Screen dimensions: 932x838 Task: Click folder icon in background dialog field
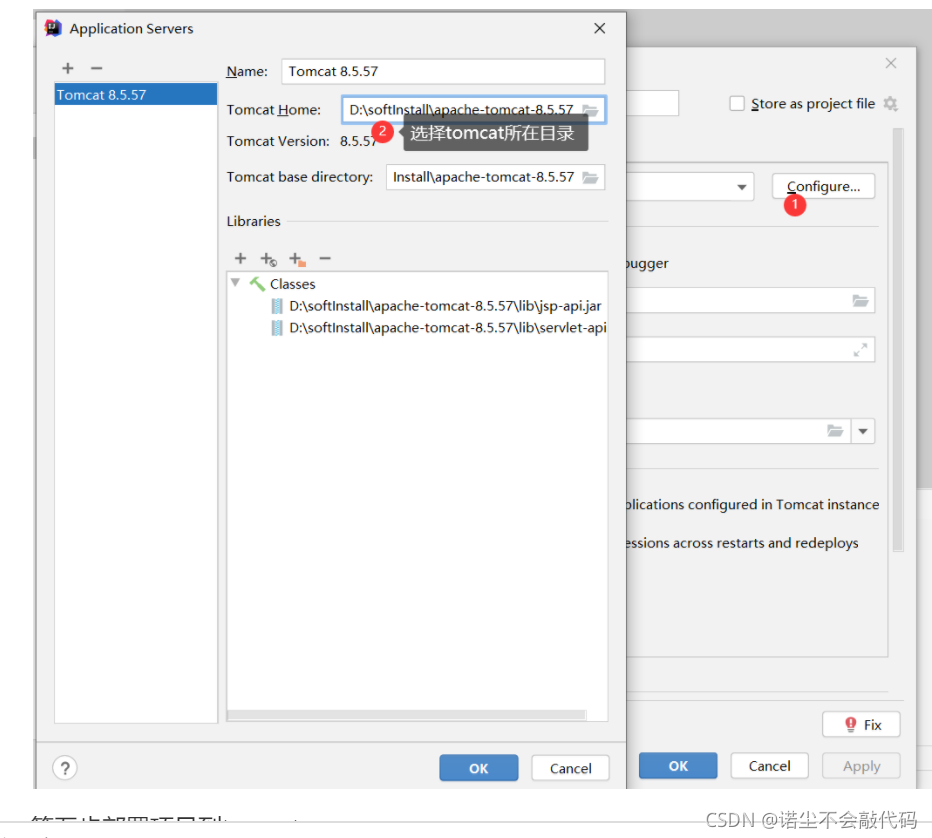point(860,301)
